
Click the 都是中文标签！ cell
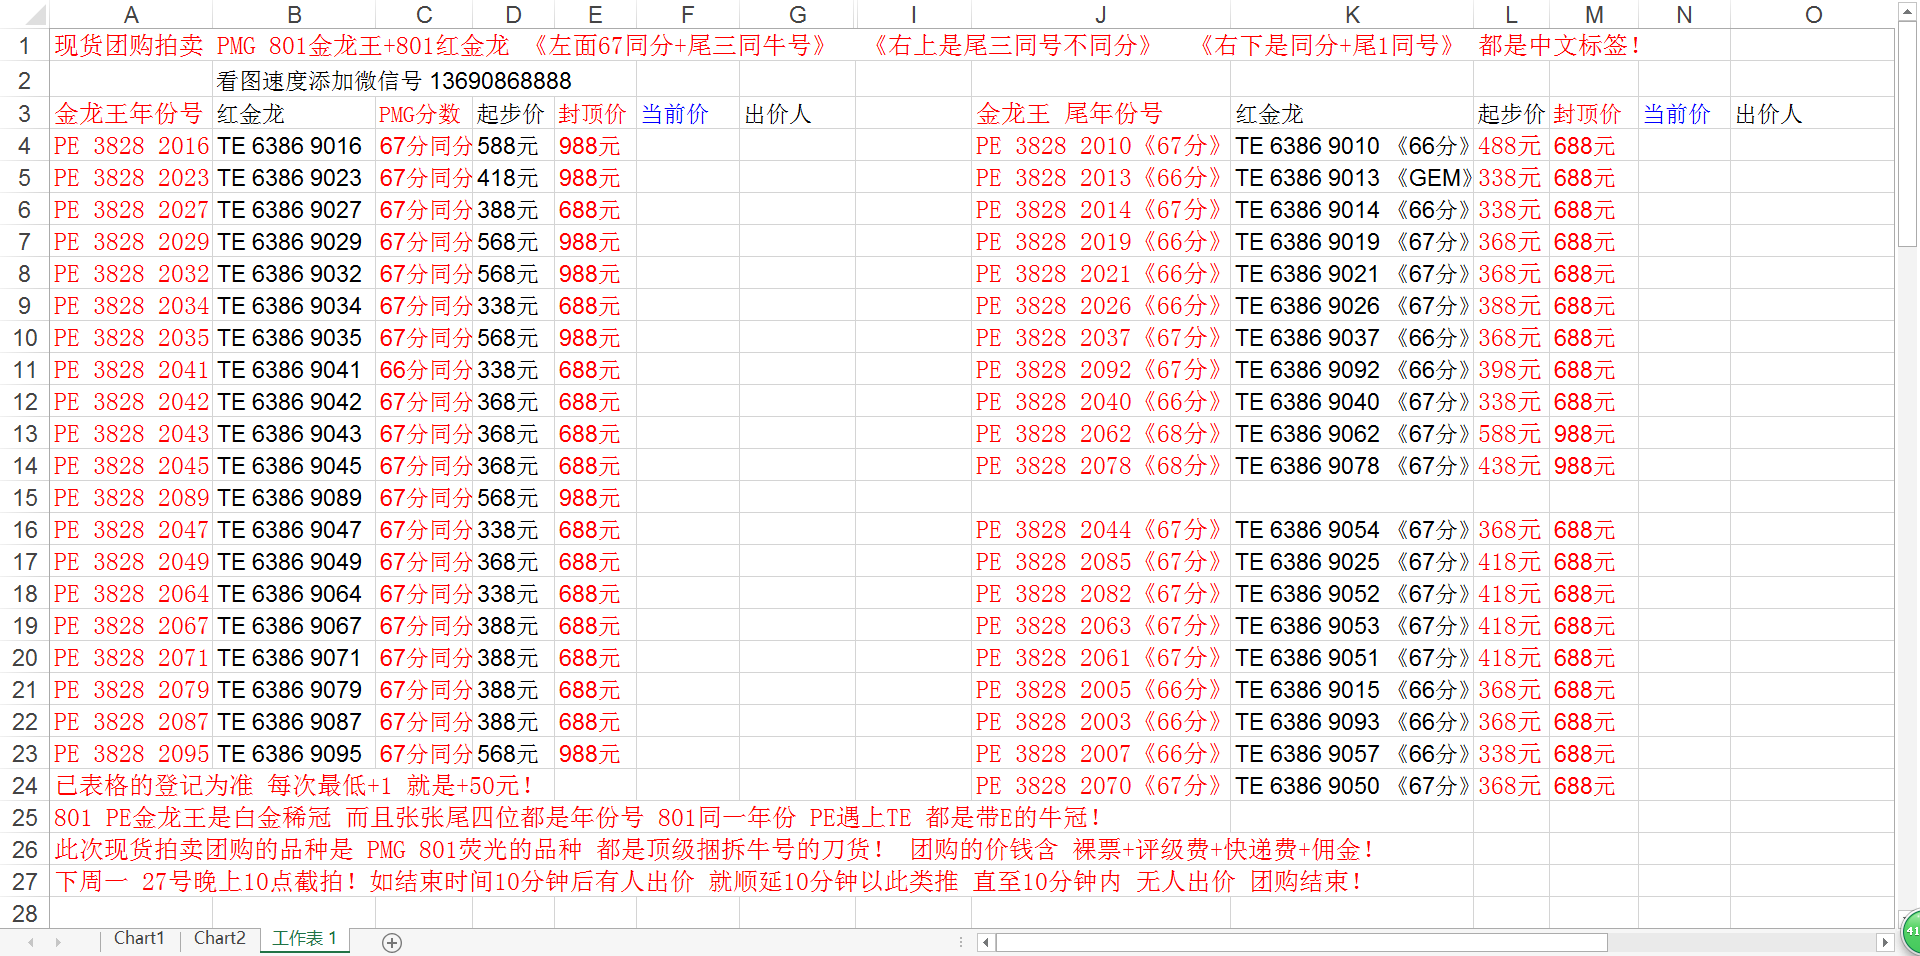point(1560,46)
